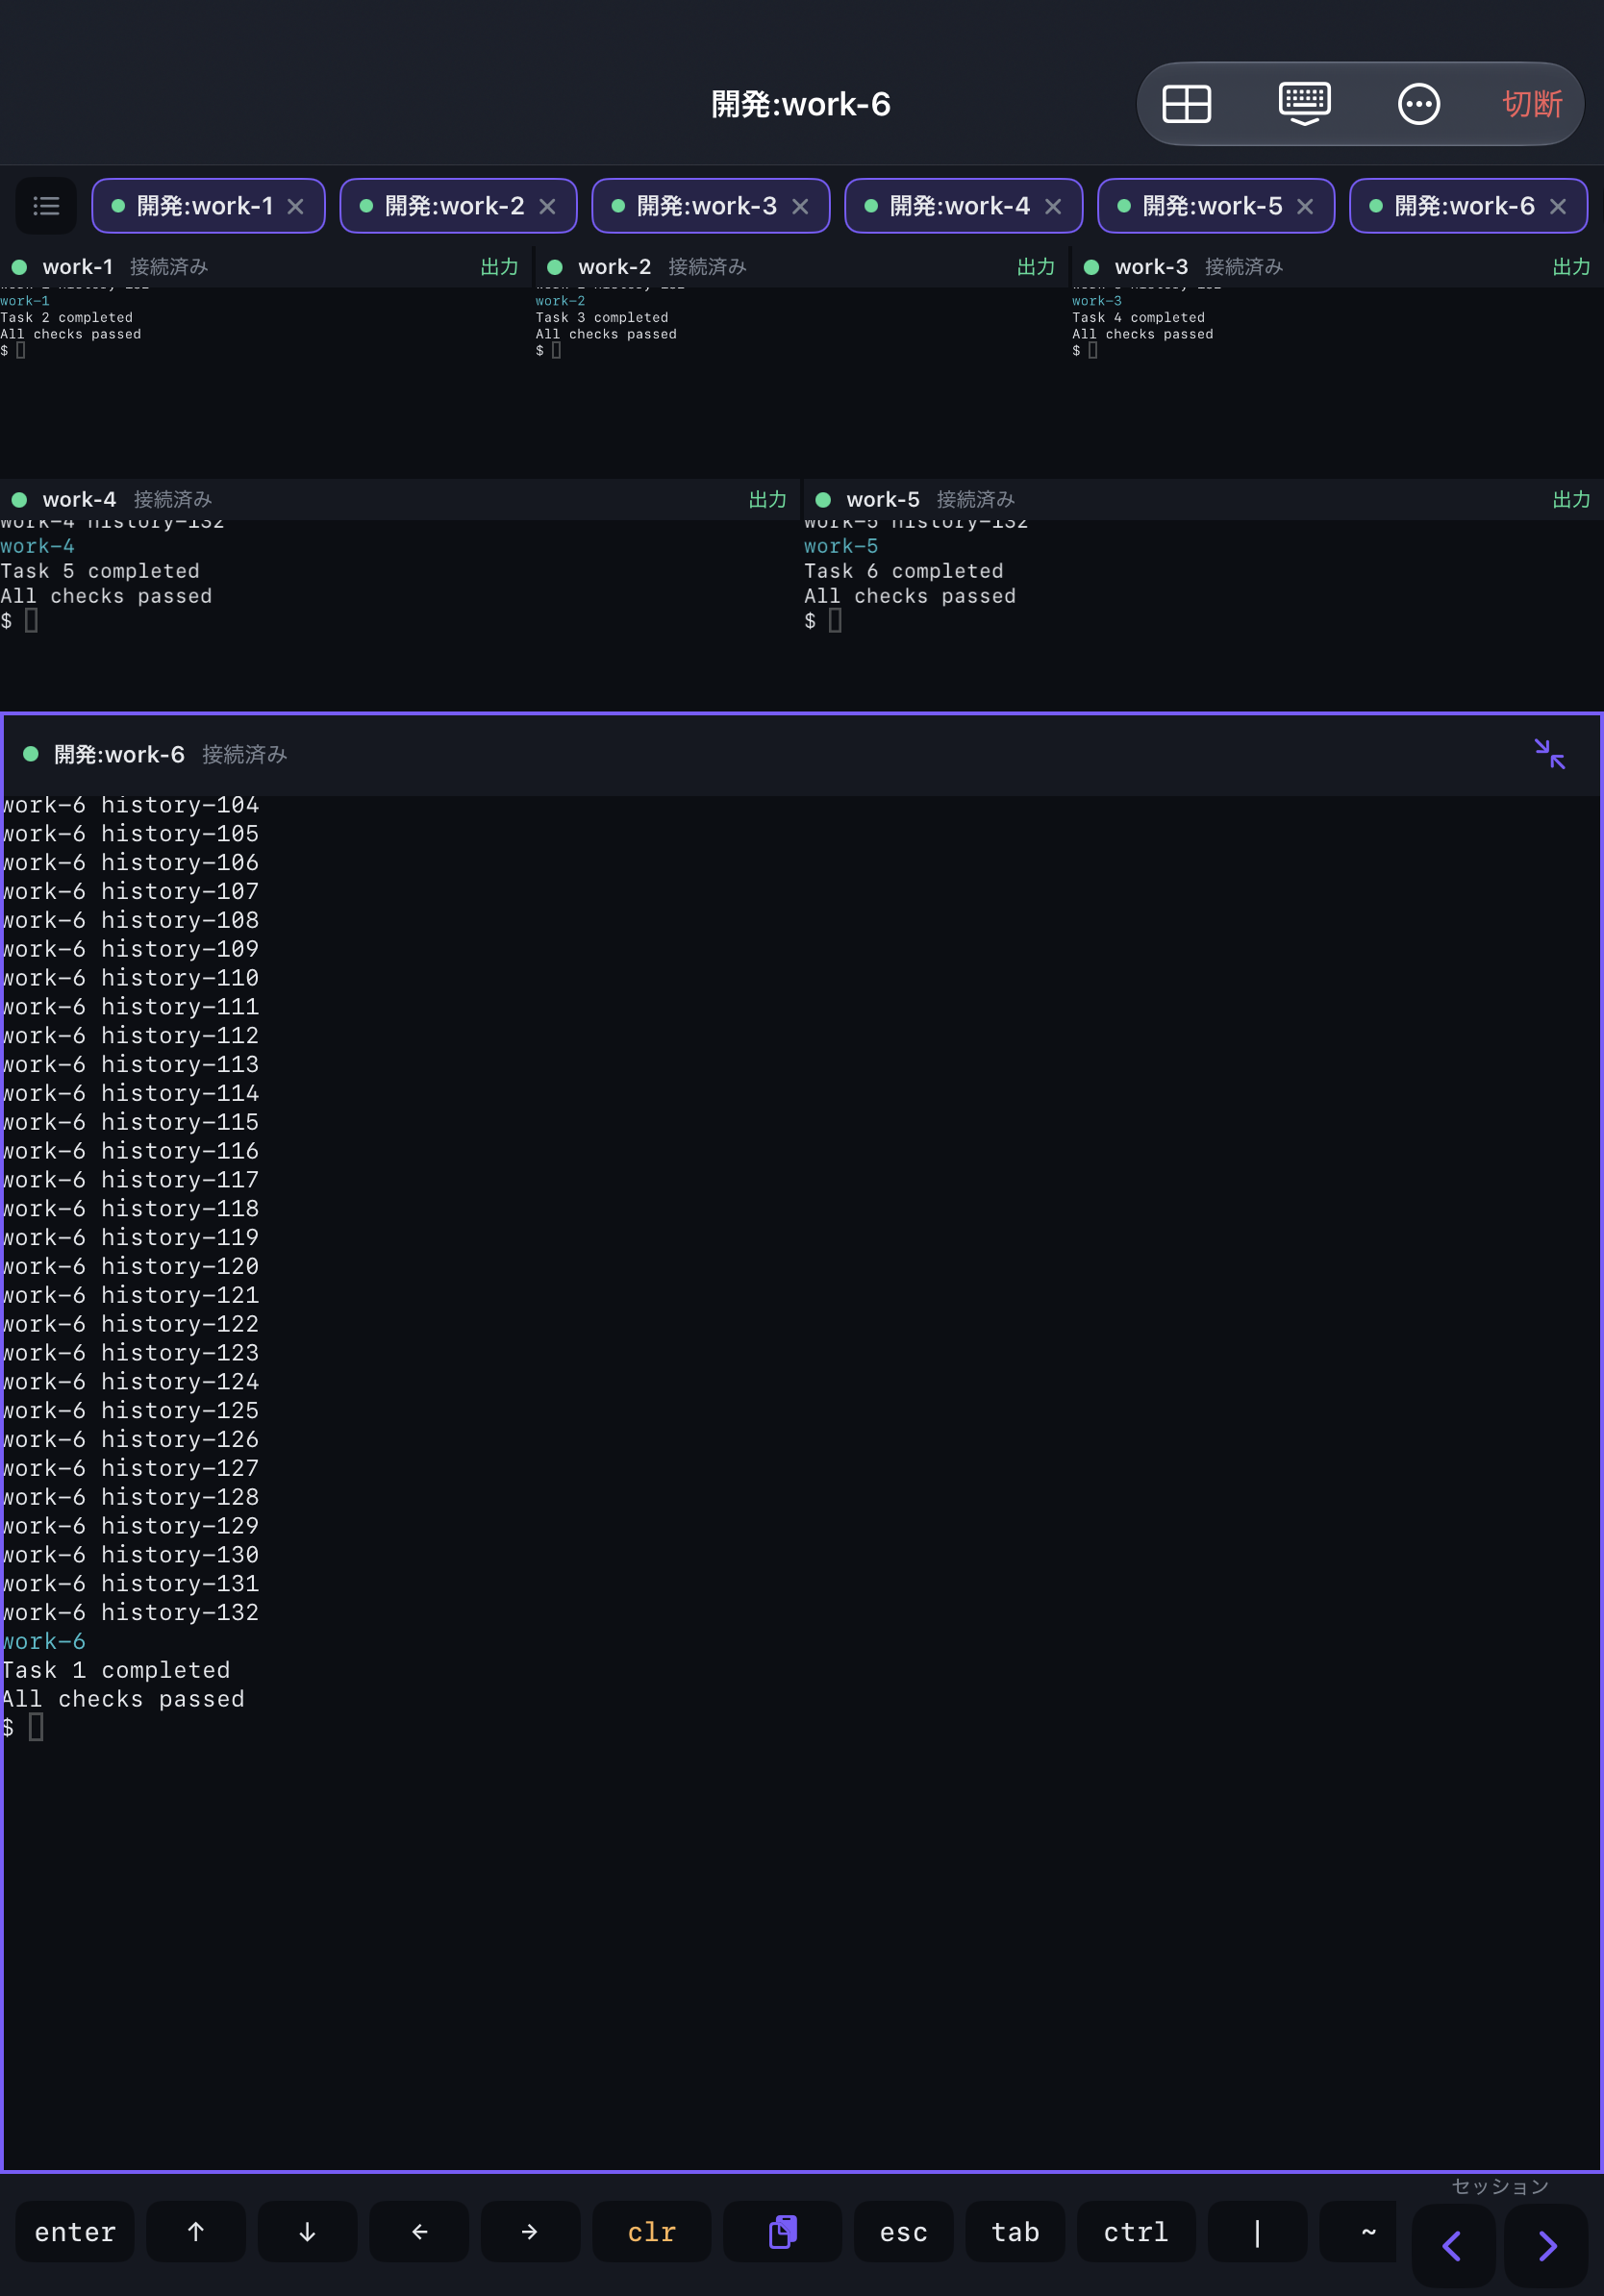Tap the up arrow key
Screen dimensions: 1604x2296
tap(196, 2232)
